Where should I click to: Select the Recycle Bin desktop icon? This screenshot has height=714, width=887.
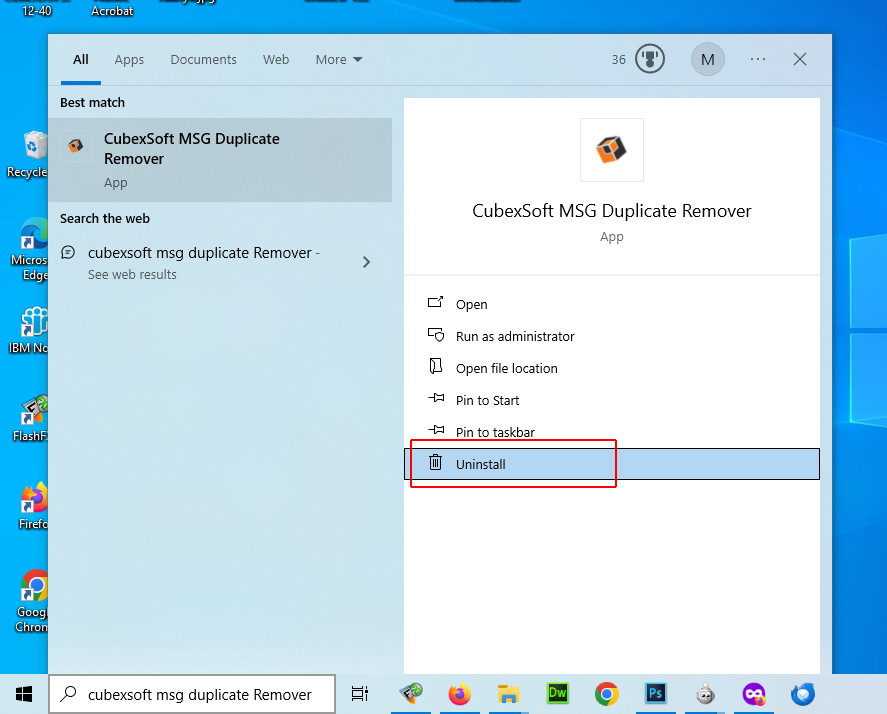click(27, 154)
